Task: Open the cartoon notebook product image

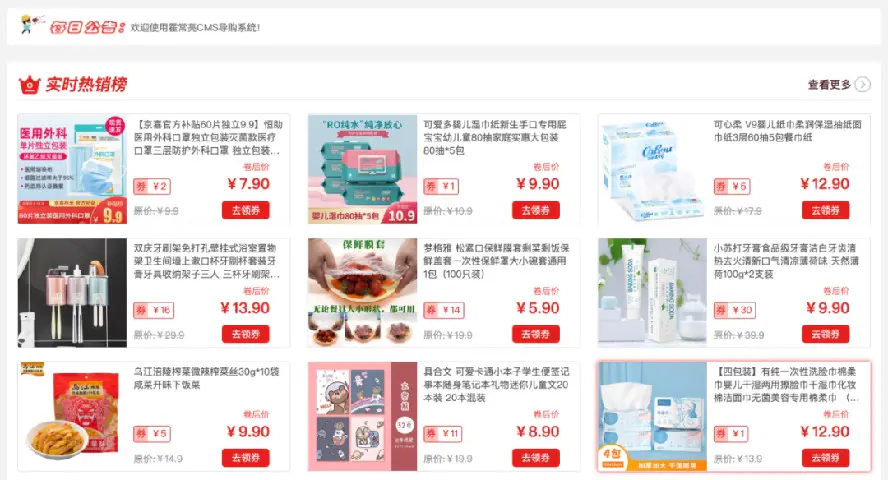Action: (362, 416)
